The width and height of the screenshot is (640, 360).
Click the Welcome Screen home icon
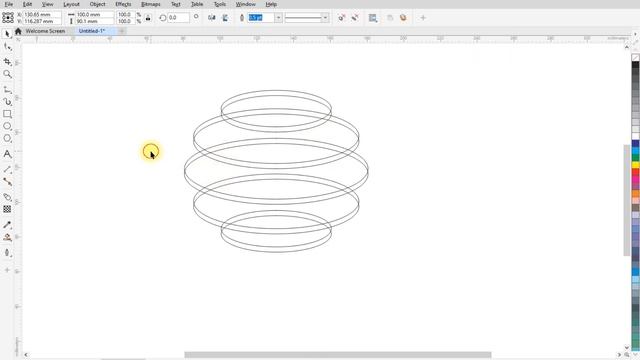18,31
